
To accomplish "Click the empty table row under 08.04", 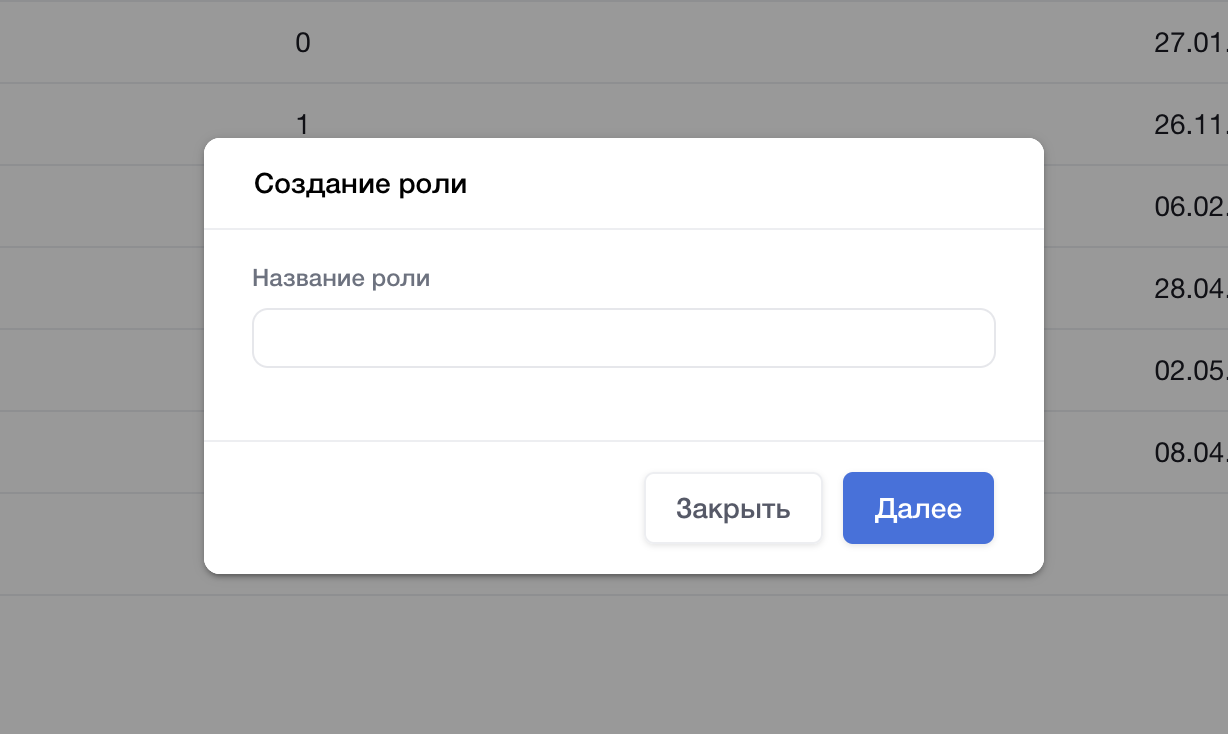I will click(1130, 545).
